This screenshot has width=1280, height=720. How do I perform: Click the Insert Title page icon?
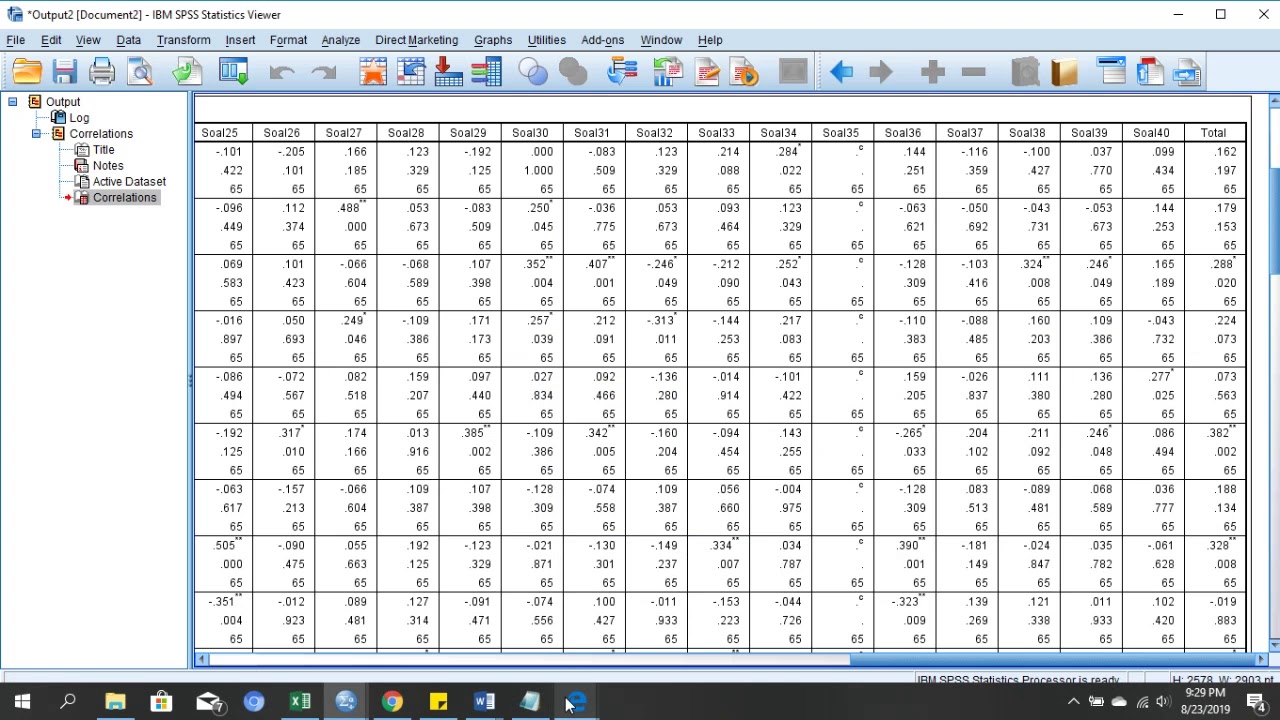pyautogui.click(x=1149, y=71)
